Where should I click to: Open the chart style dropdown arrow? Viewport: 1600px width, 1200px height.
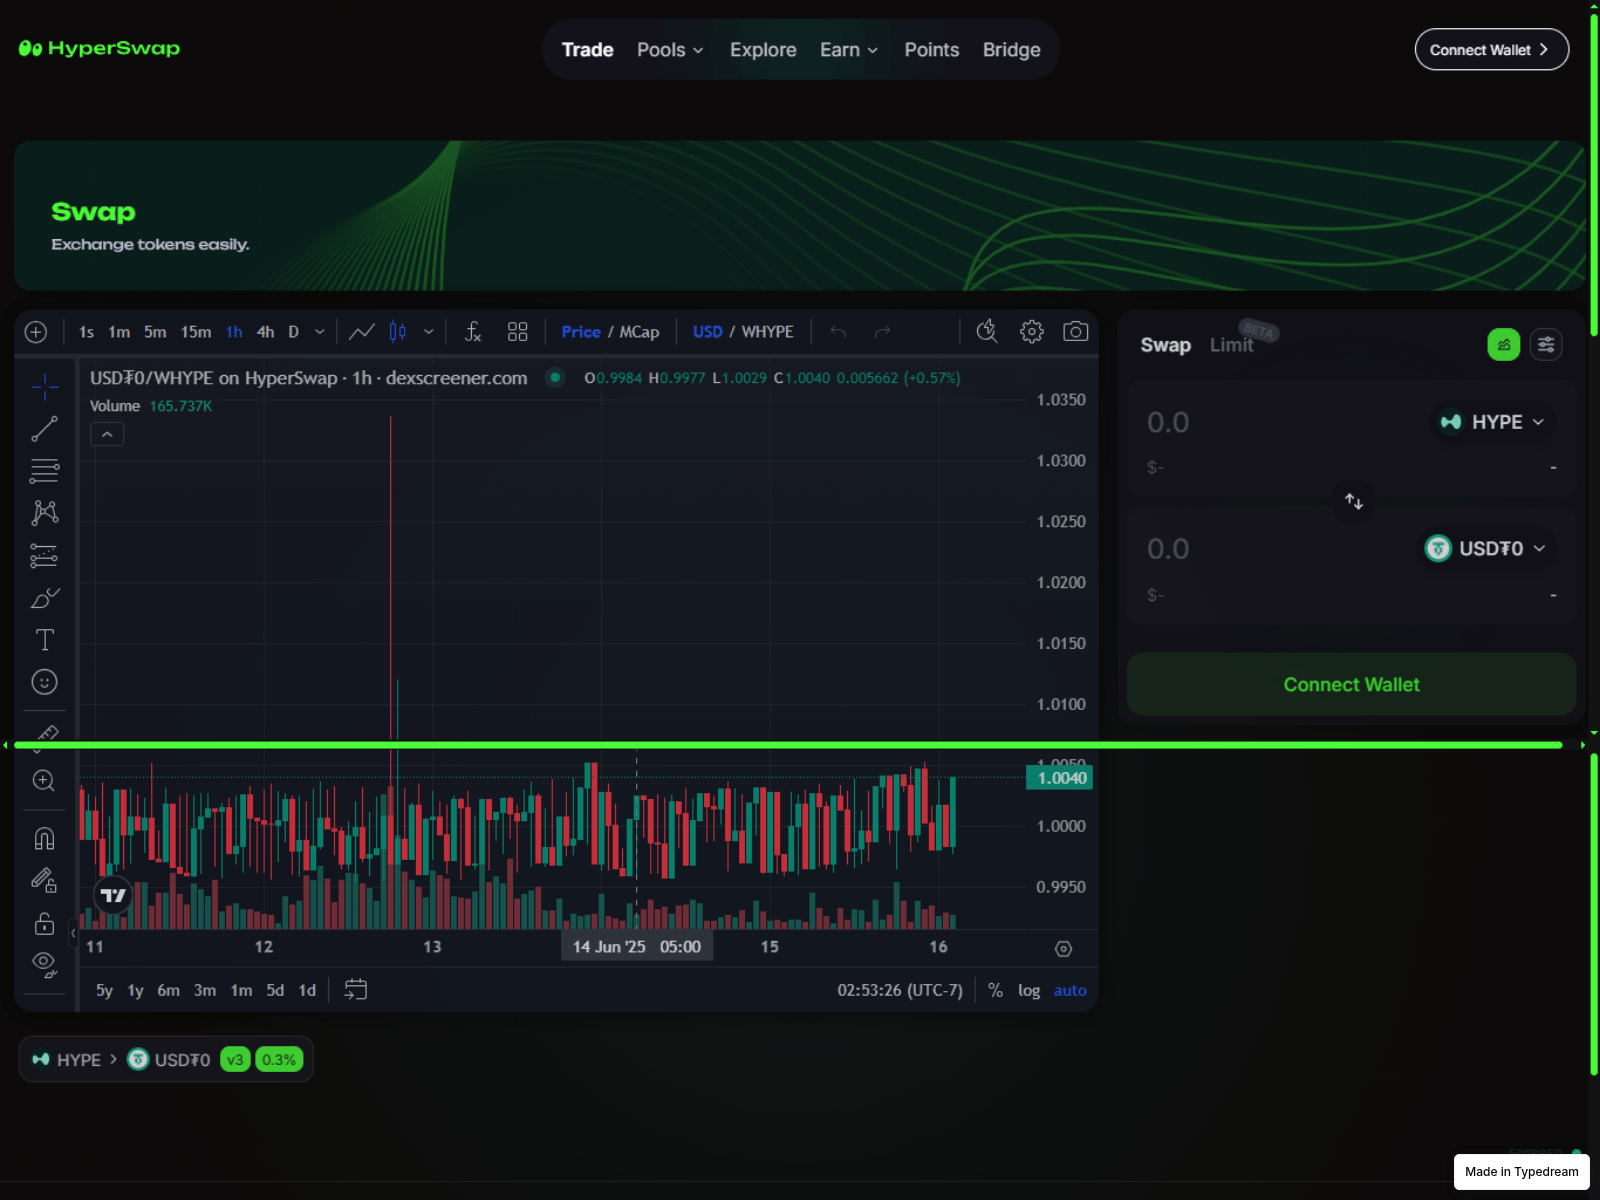pyautogui.click(x=429, y=332)
